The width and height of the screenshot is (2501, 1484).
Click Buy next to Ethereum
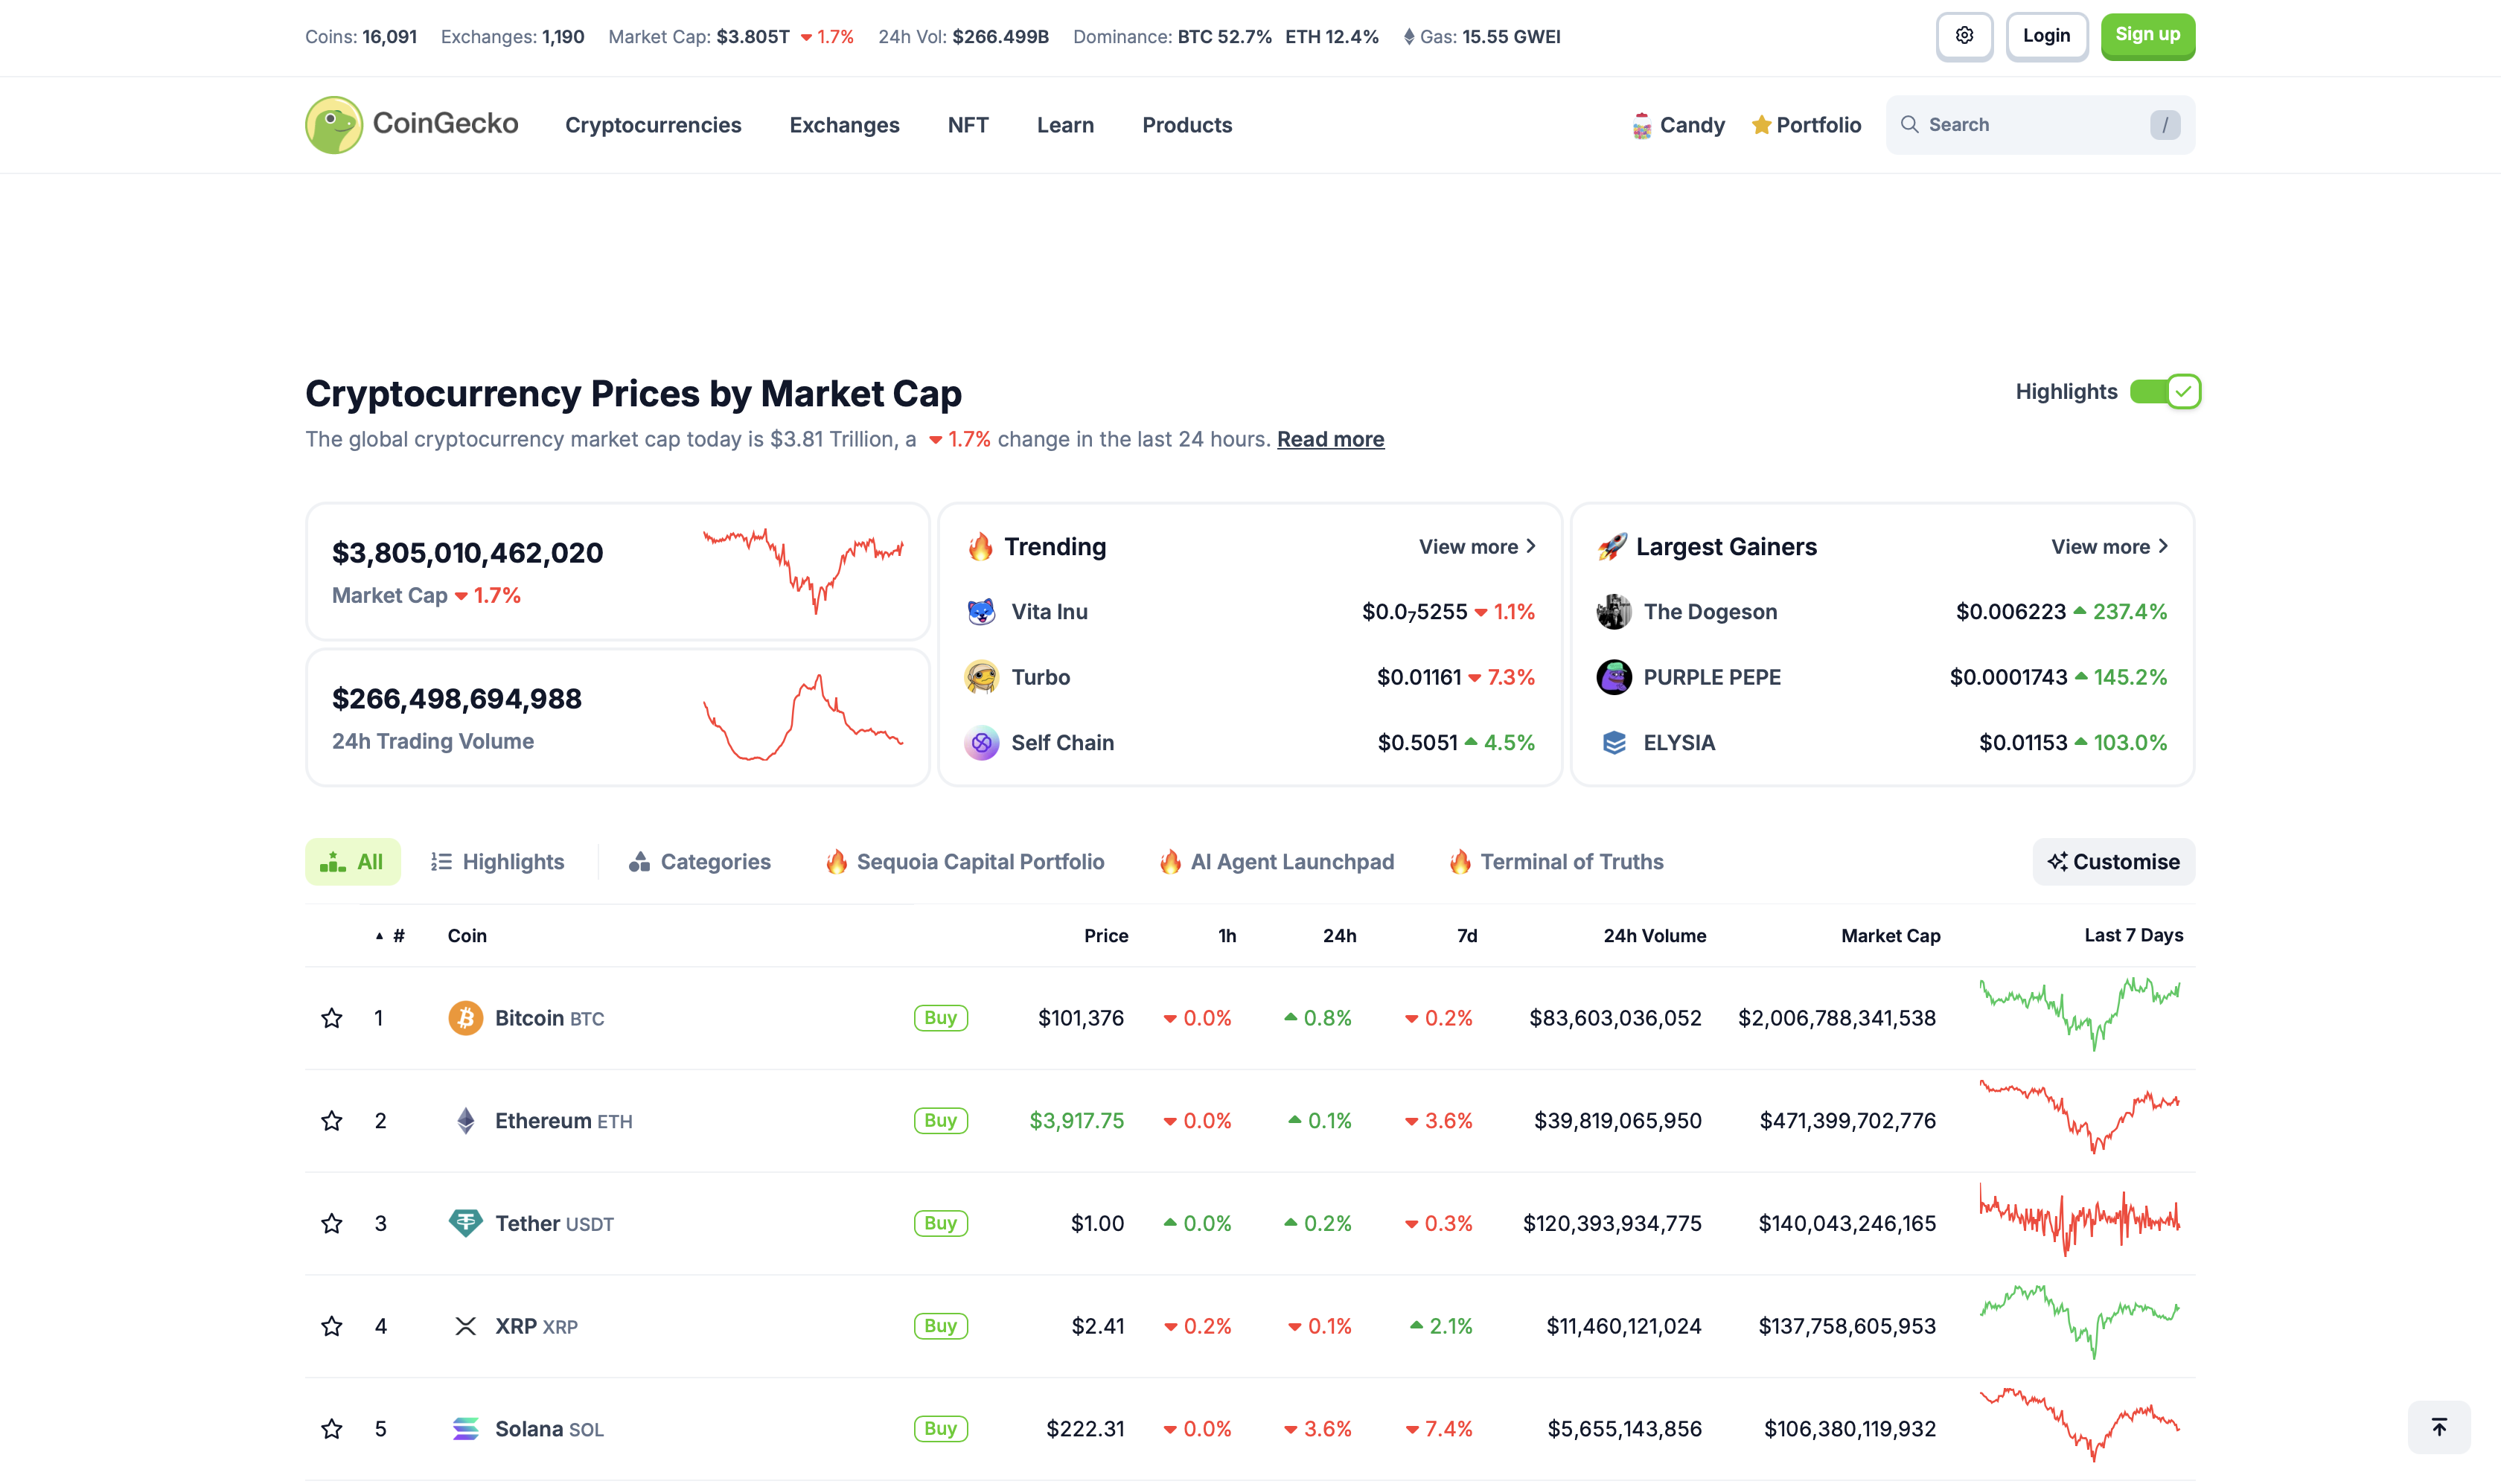click(940, 1121)
